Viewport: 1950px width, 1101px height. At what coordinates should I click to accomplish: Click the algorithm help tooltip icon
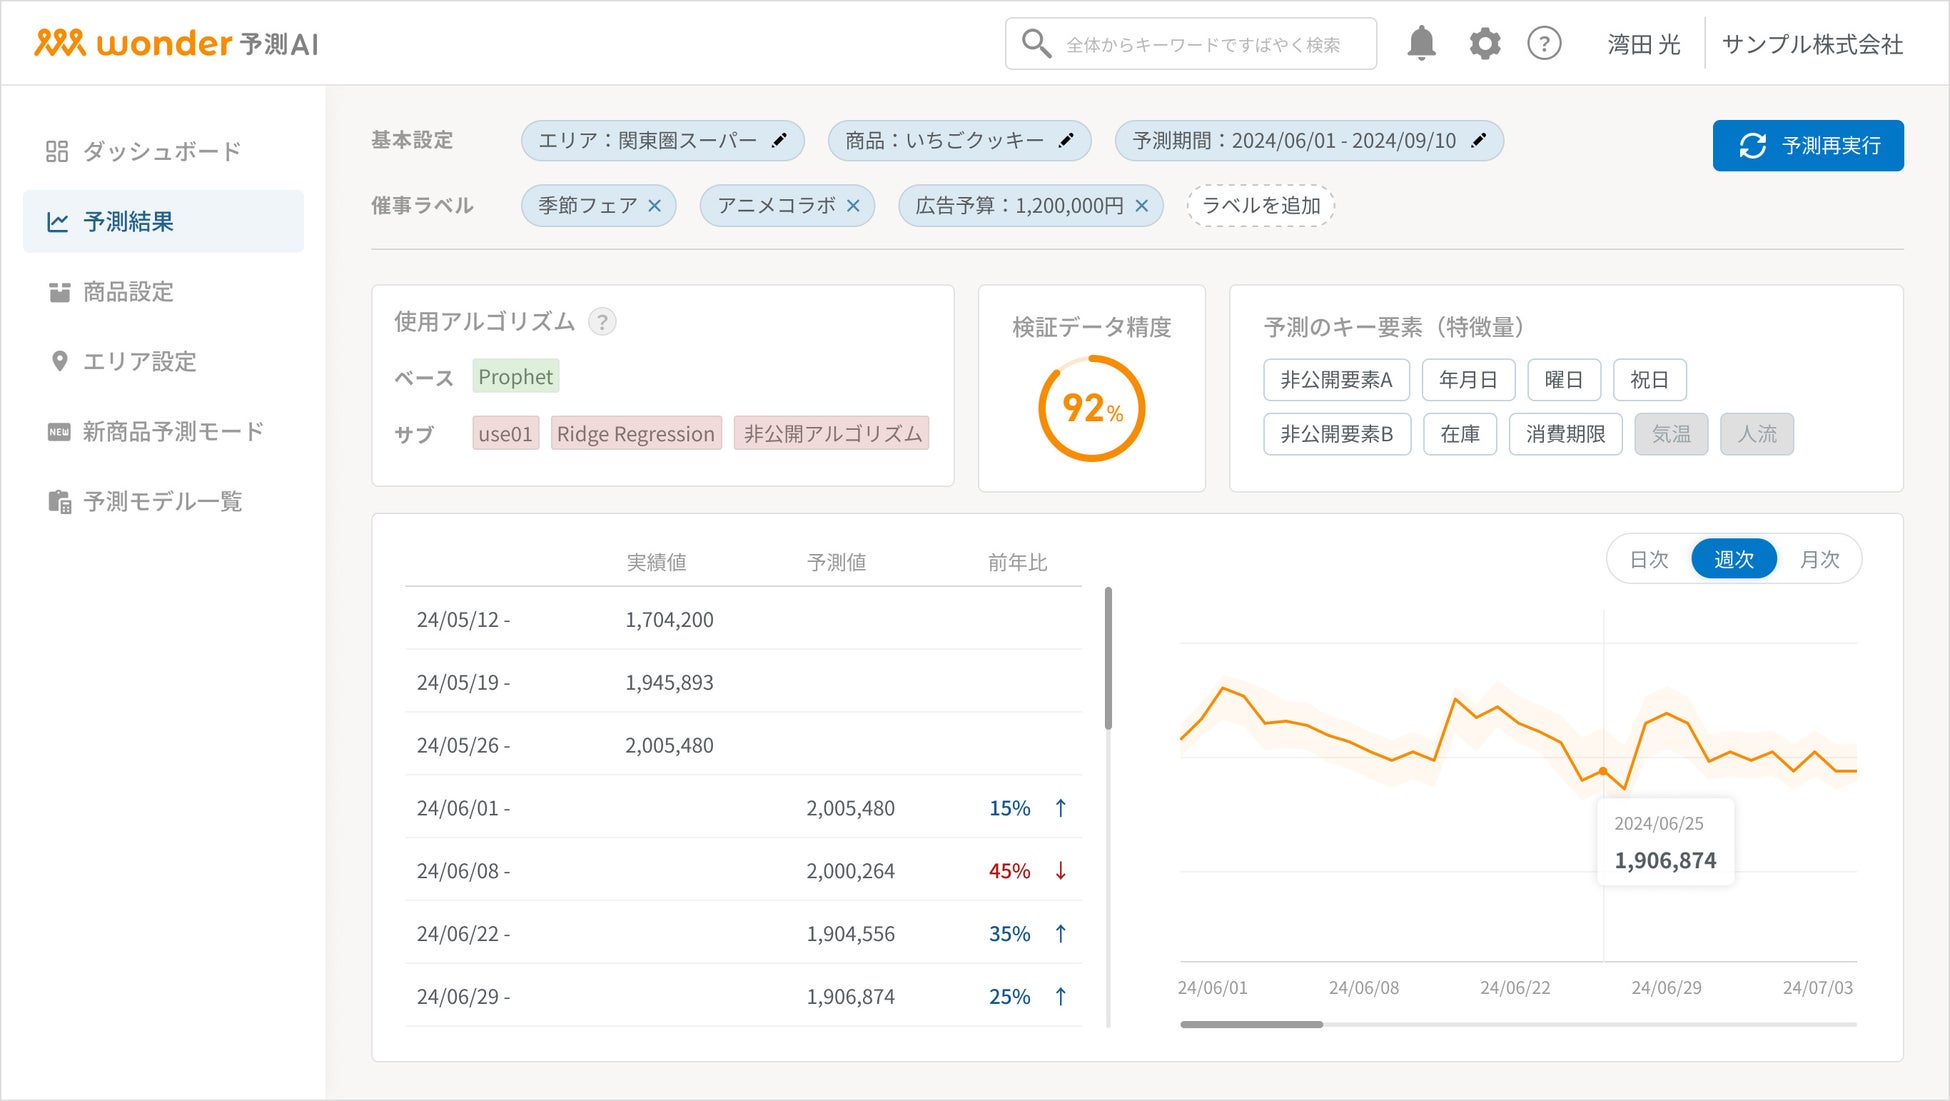602,322
